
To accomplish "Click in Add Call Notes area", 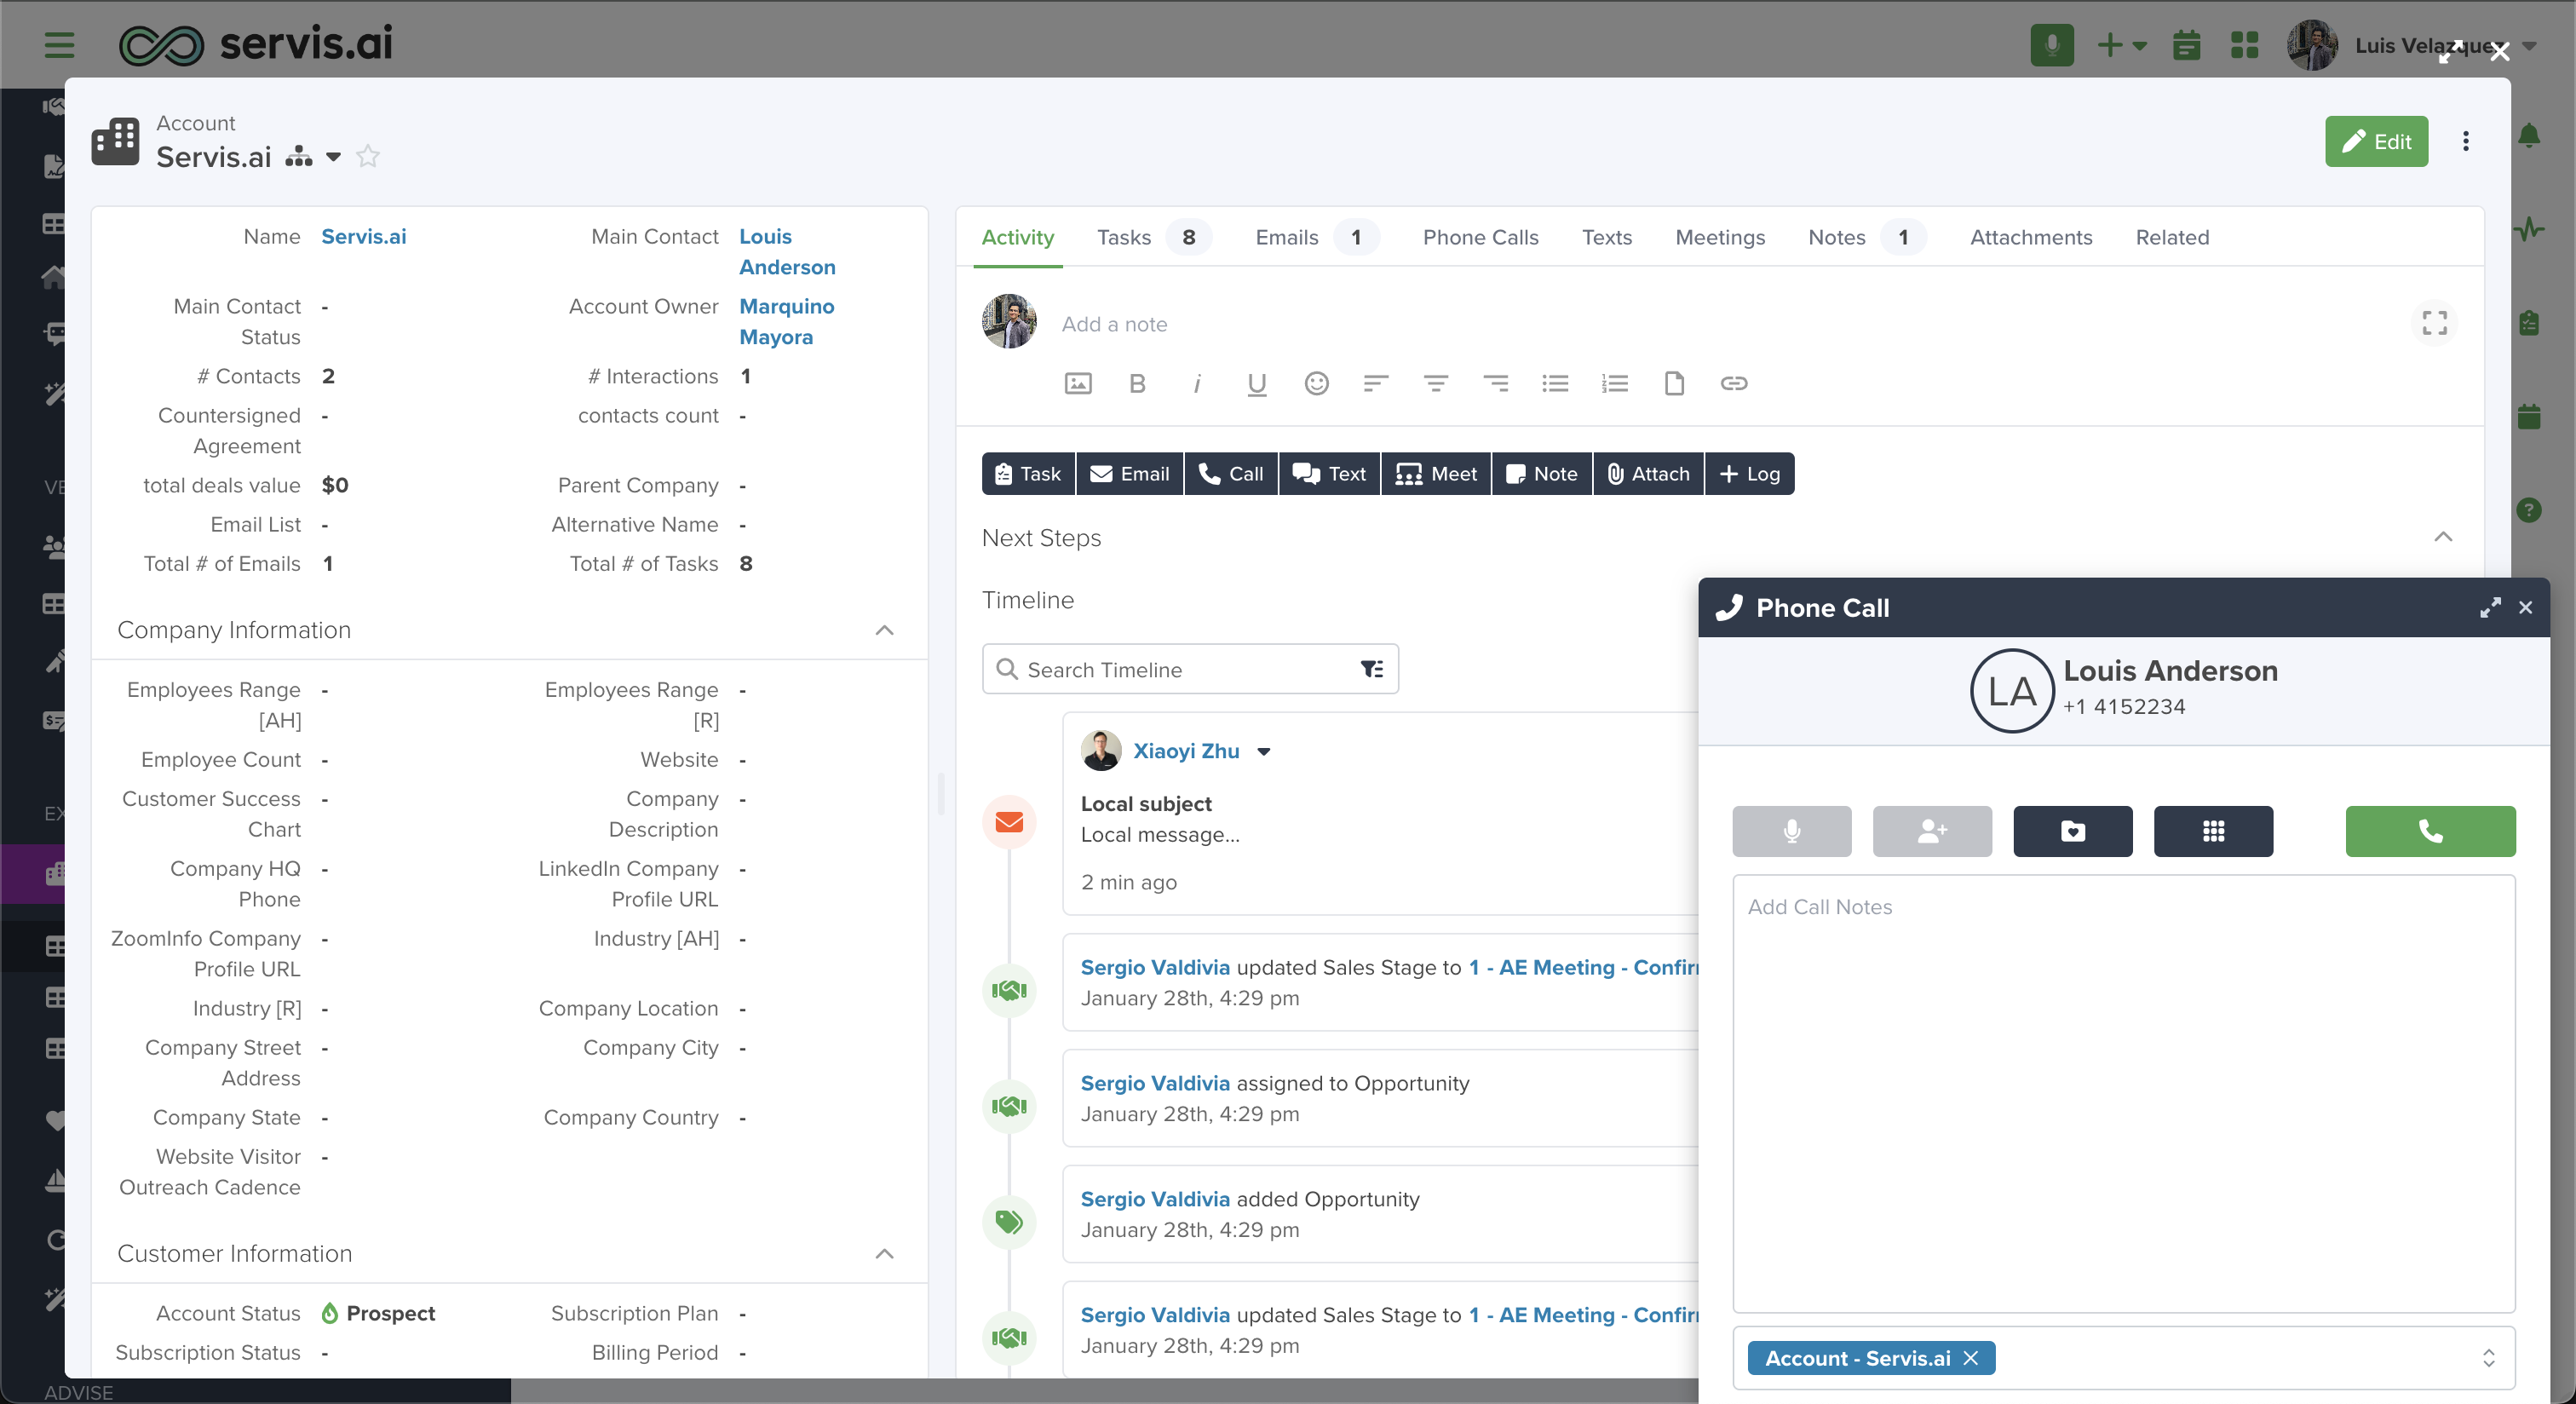I will [x=2122, y=1093].
